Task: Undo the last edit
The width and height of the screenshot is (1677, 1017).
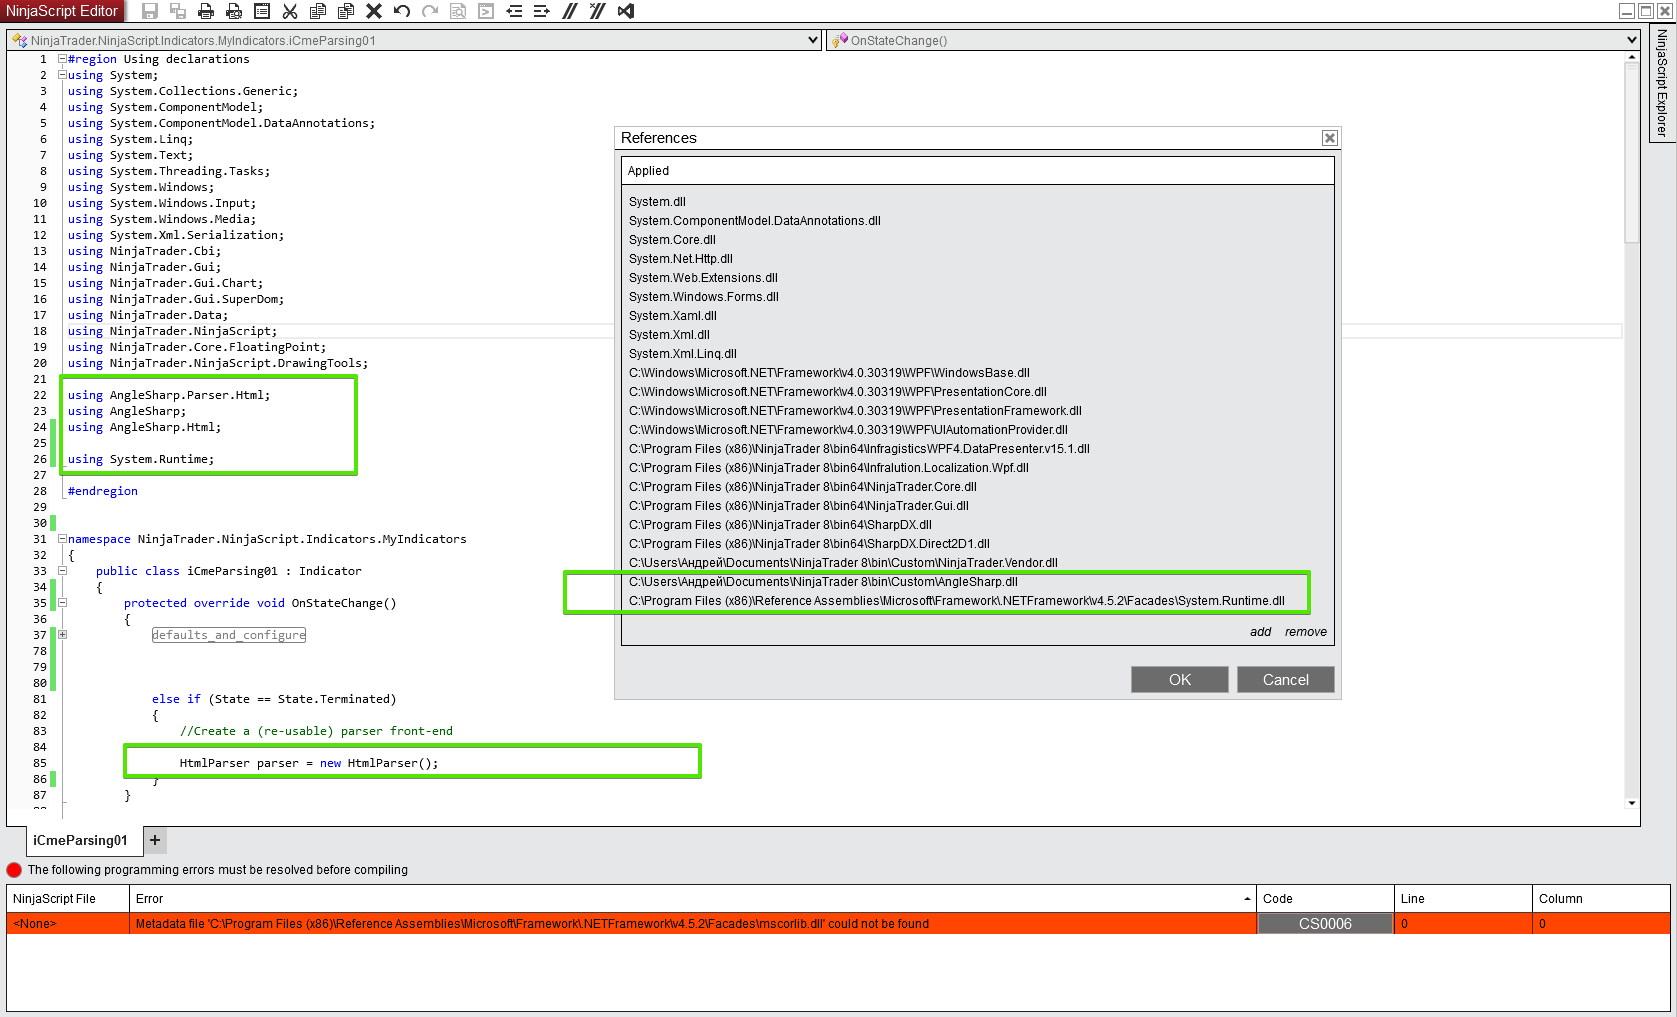Action: (x=402, y=11)
